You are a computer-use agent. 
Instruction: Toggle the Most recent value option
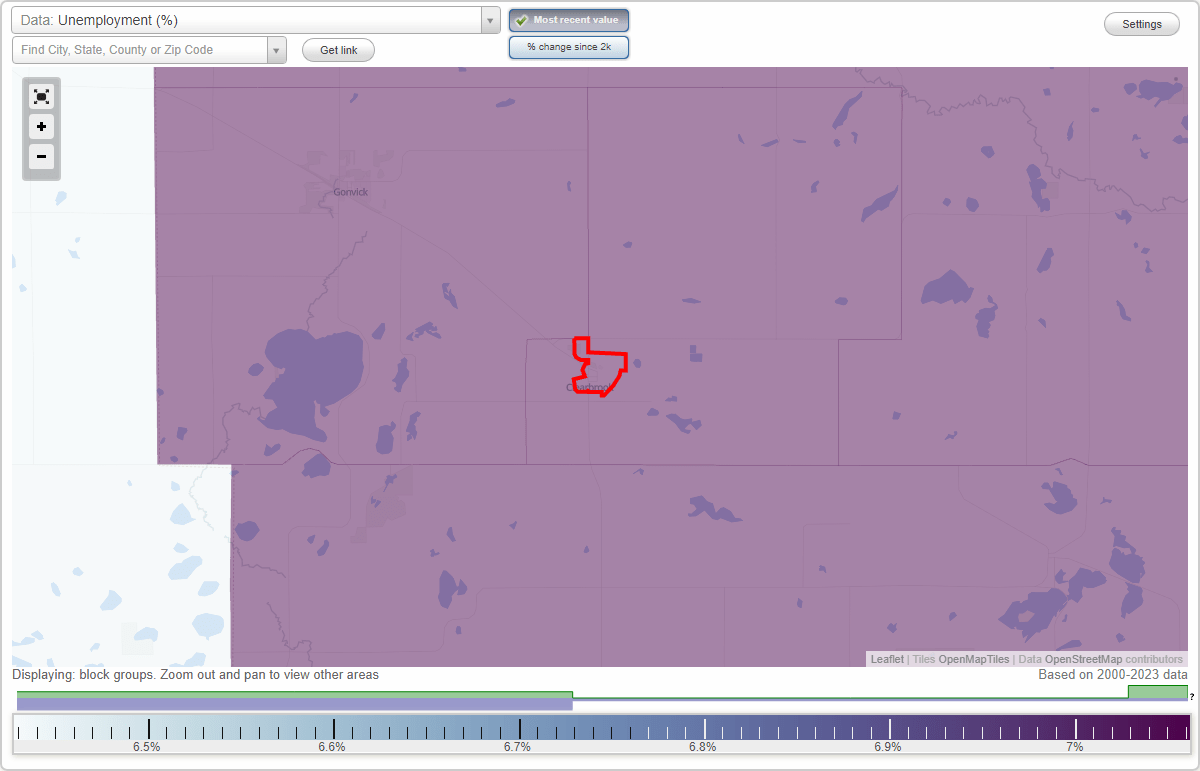(569, 20)
